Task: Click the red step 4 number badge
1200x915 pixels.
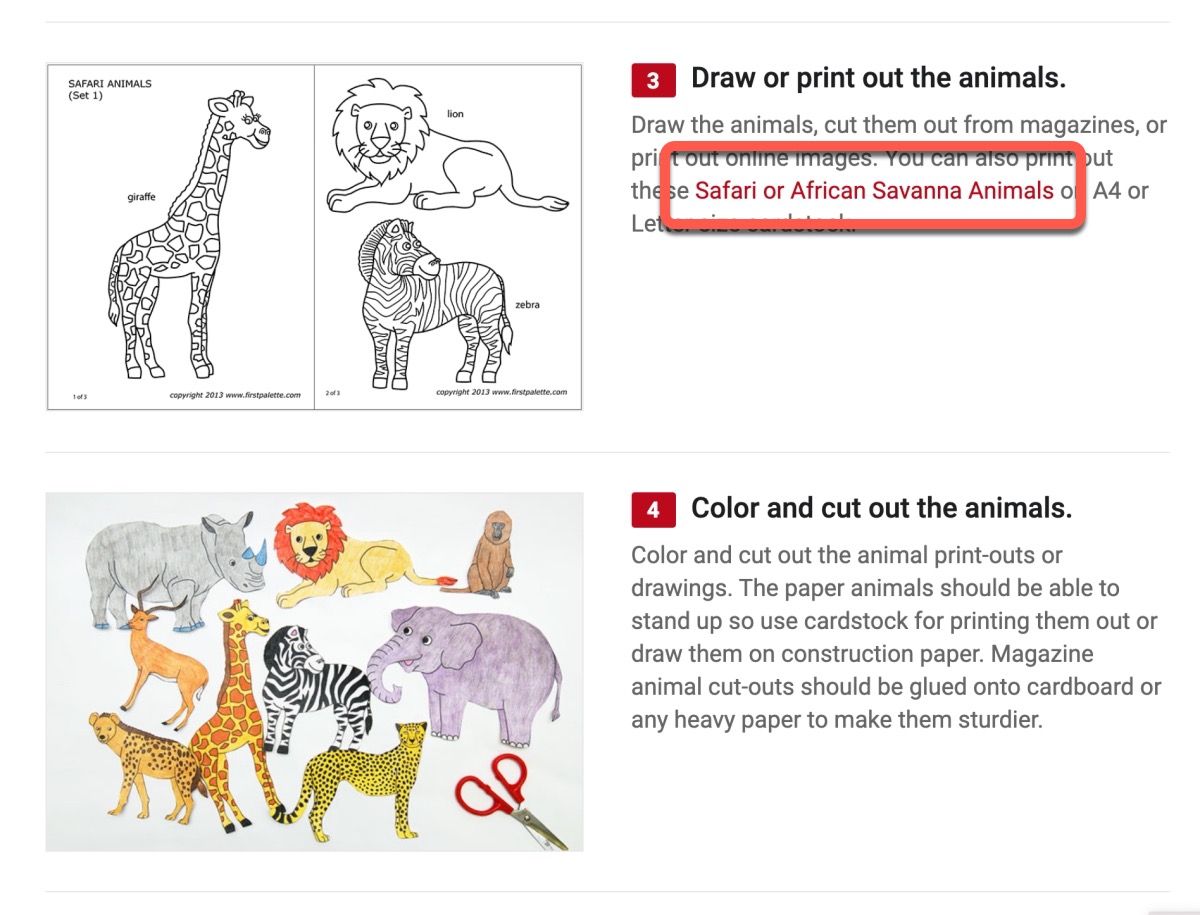Action: (x=653, y=510)
